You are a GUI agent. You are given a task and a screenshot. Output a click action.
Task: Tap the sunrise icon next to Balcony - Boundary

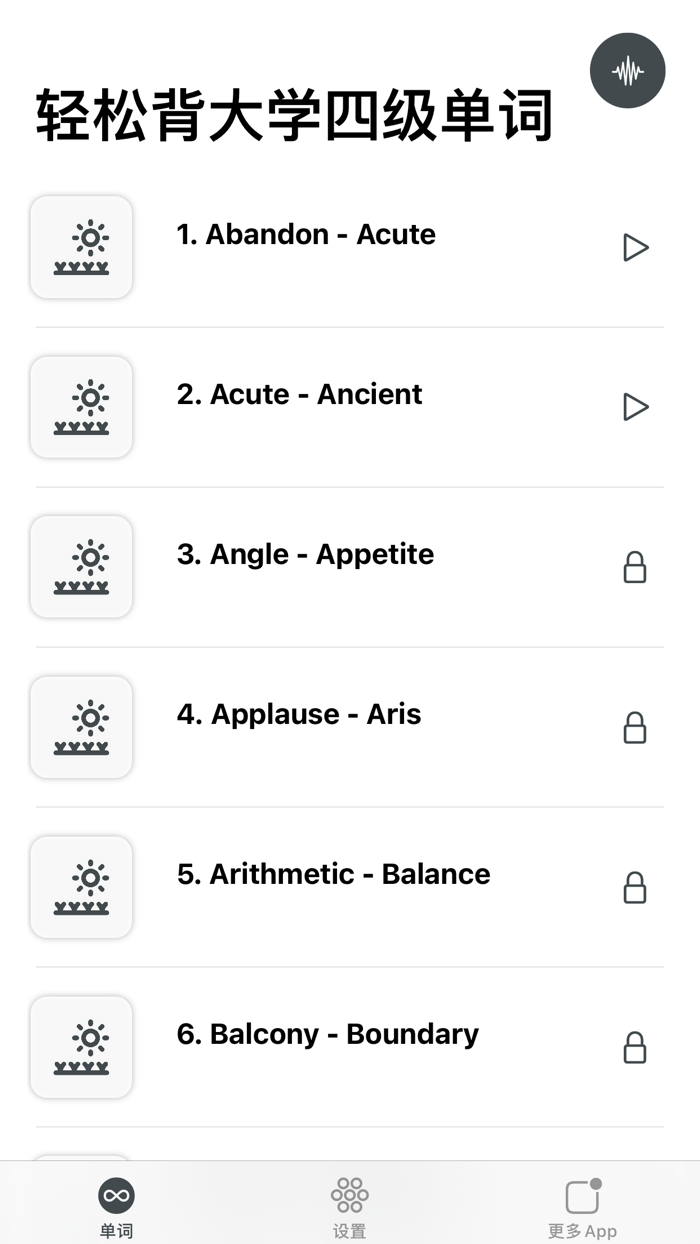[81, 1047]
